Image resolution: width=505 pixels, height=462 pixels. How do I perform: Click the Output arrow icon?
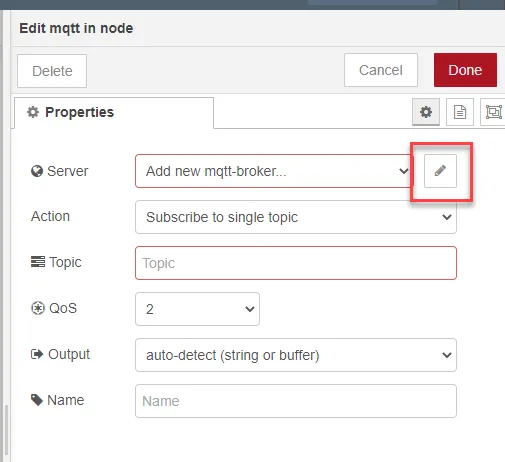point(37,354)
